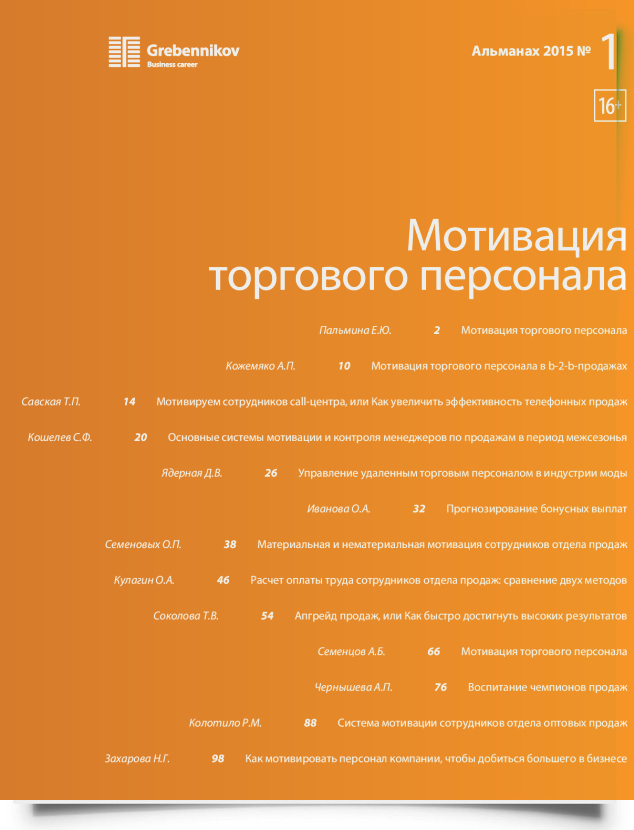Open article 'Основные системы мотивации и контроля'
This screenshot has height=830, width=634.
pos(397,437)
